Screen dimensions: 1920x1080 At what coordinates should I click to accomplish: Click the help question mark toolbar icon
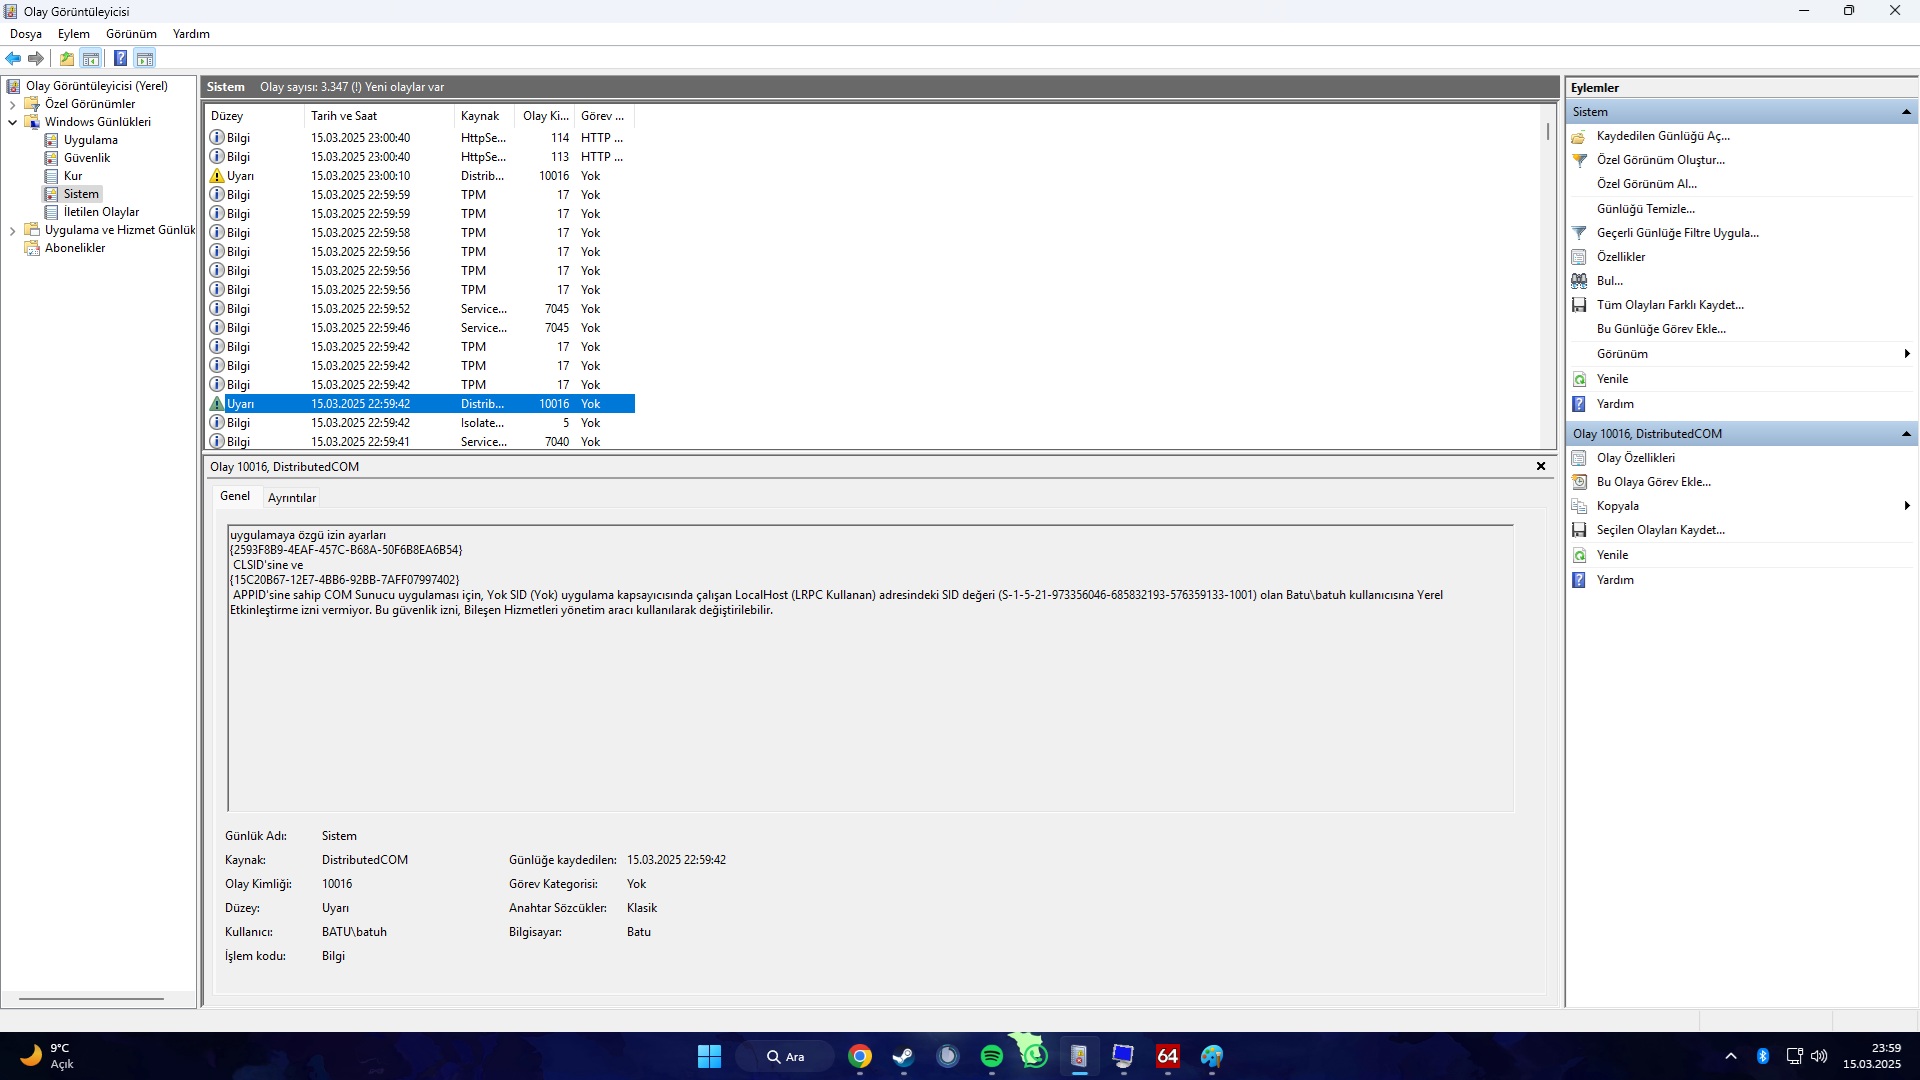point(120,59)
